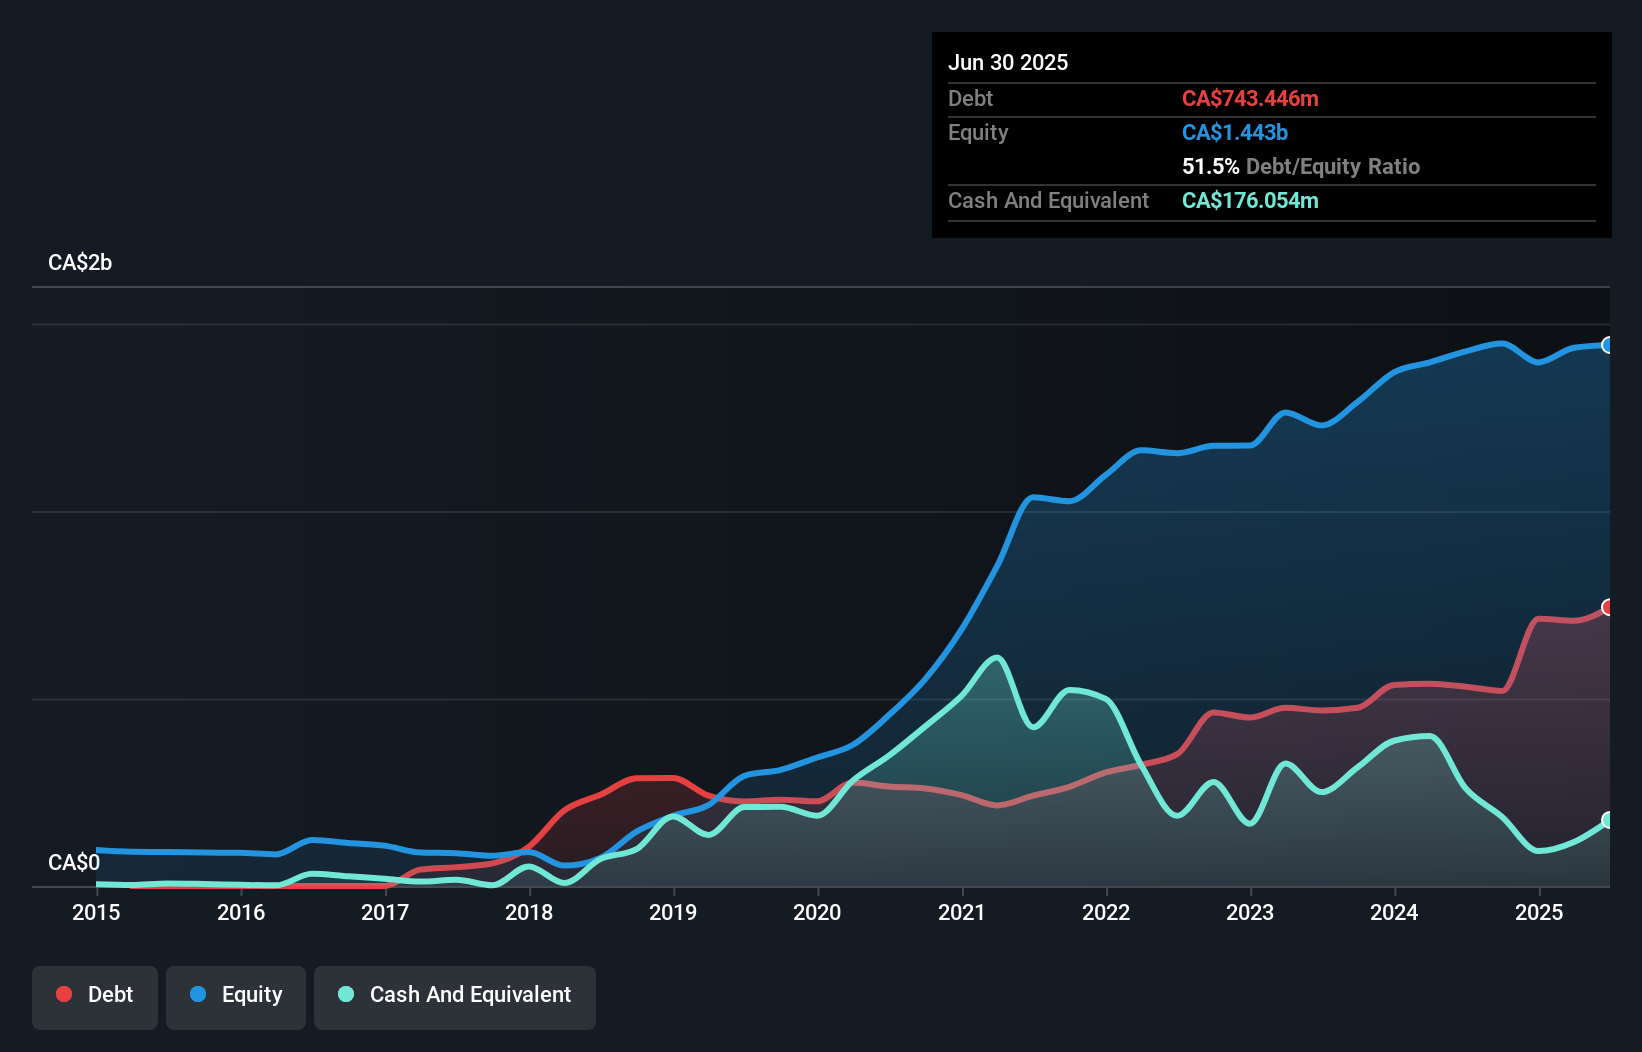The image size is (1642, 1052).
Task: Select the blue Equity endpoint marker
Action: click(x=1608, y=345)
